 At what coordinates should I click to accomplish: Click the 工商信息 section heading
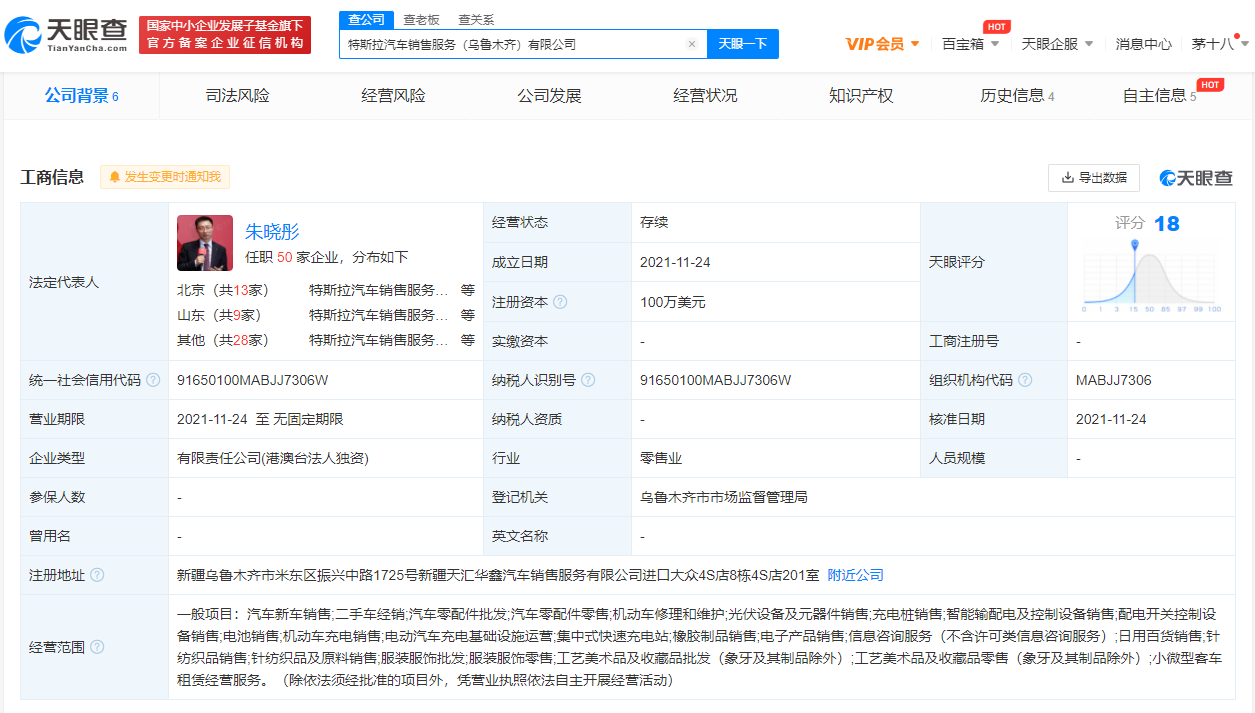52,177
